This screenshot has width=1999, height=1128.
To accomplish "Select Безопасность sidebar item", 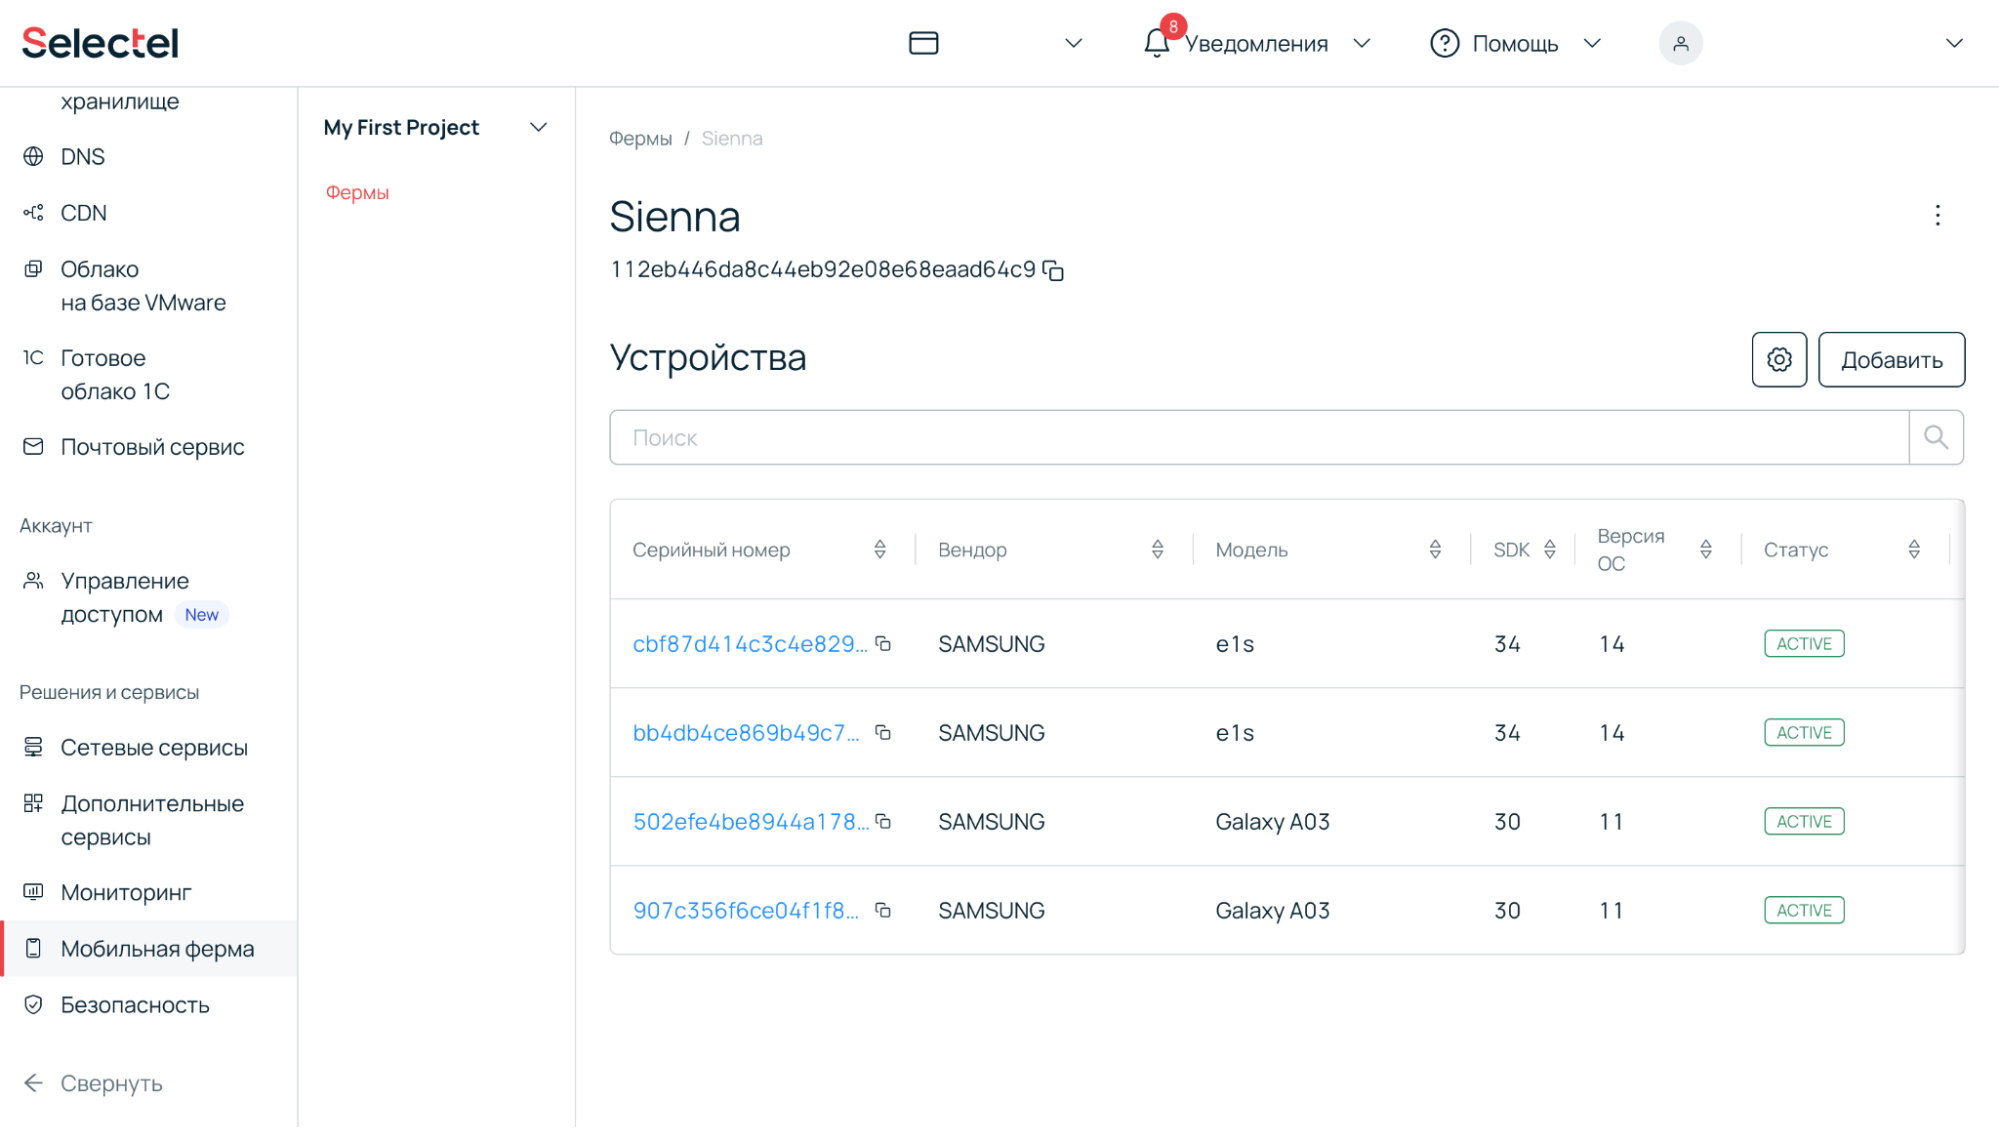I will point(135,1005).
